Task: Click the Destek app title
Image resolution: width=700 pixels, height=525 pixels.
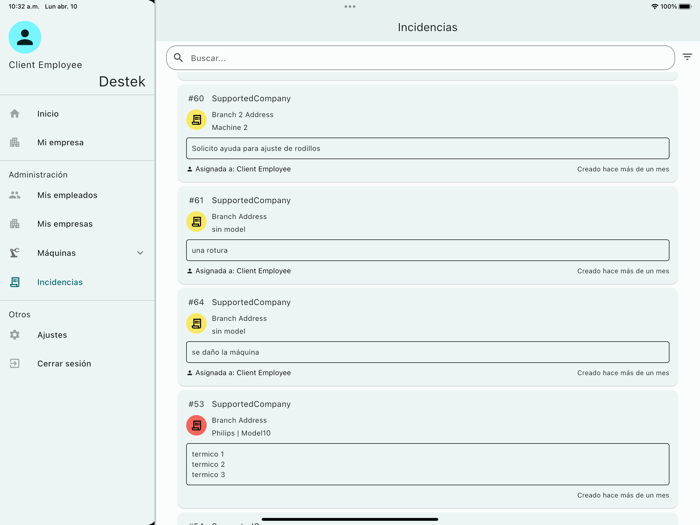Action: 122,81
